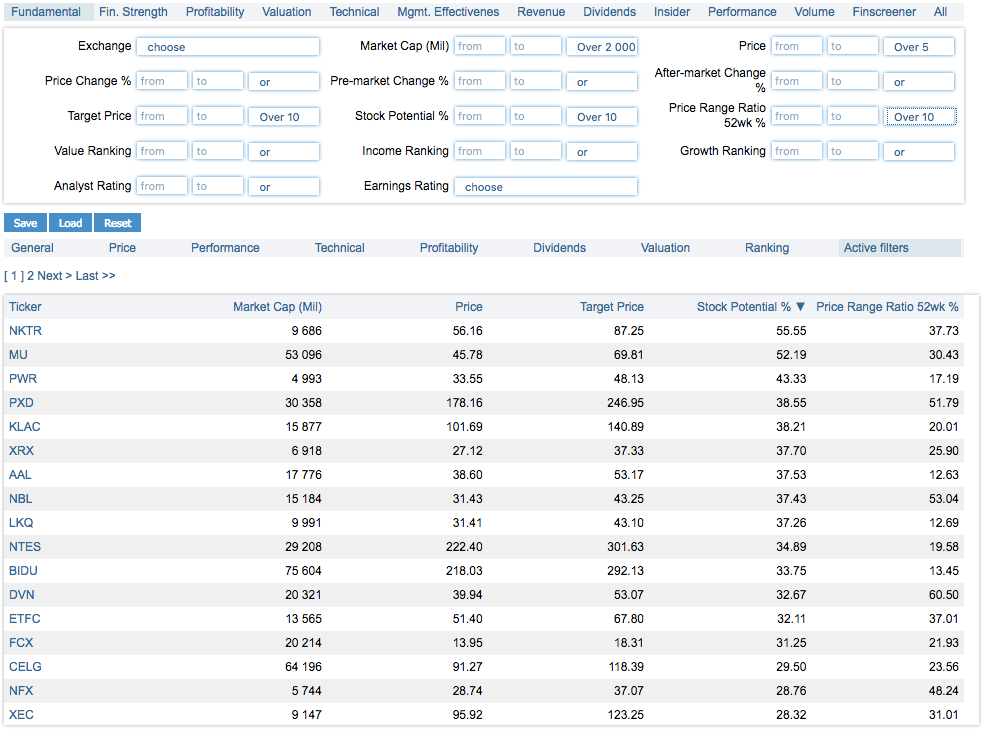This screenshot has height=736, width=989.
Task: Switch to the Fin. Strength tab
Action: [x=133, y=12]
